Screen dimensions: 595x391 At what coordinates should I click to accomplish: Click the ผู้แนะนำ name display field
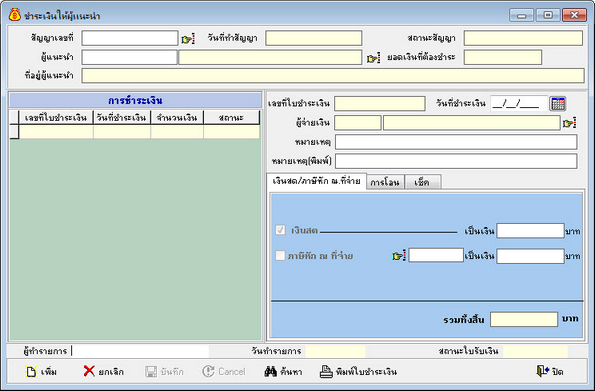pyautogui.click(x=270, y=58)
